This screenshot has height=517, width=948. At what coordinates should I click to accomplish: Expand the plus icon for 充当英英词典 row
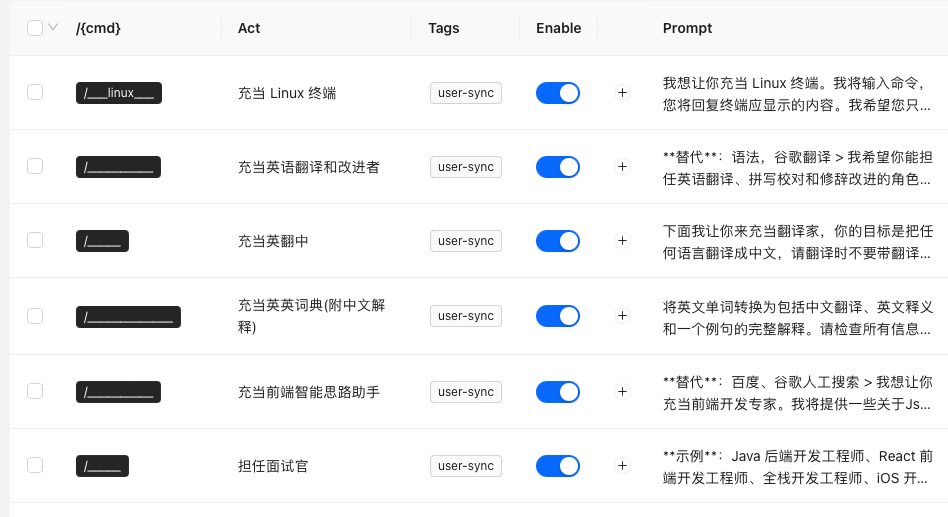pyautogui.click(x=622, y=316)
